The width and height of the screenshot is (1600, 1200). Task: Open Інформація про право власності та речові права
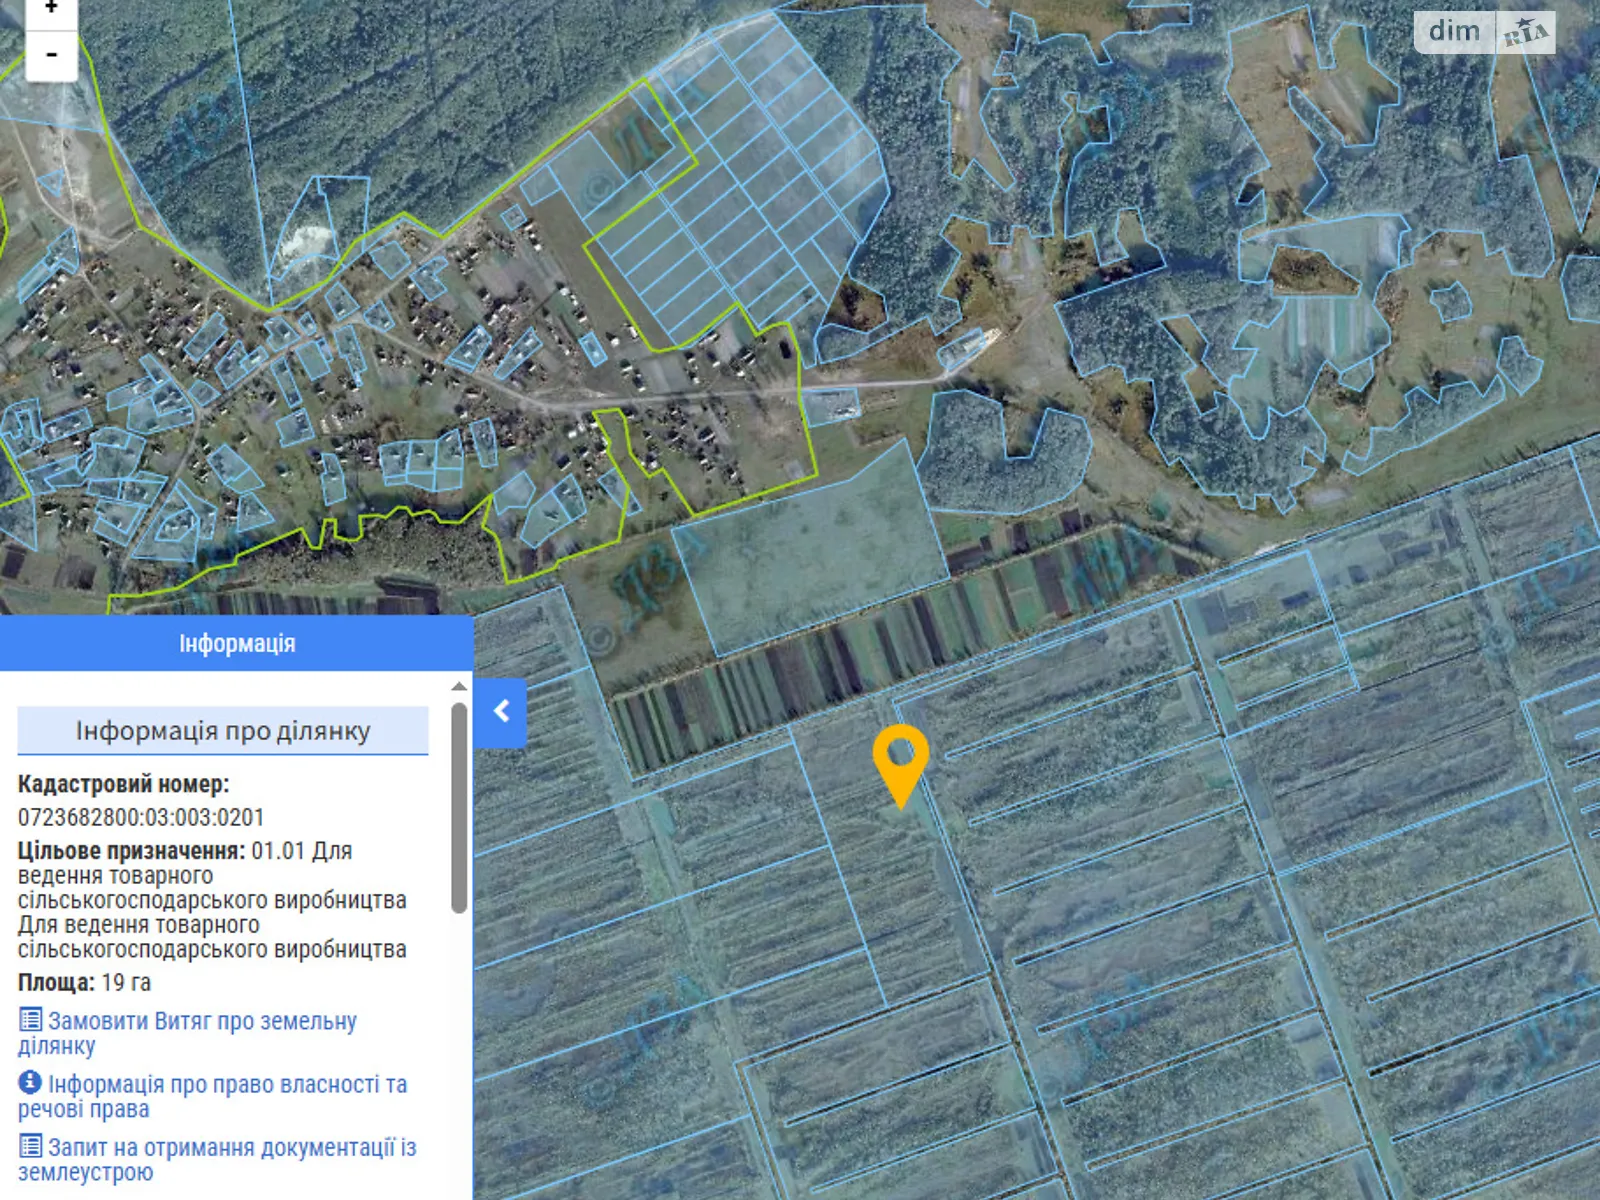[x=226, y=1085]
